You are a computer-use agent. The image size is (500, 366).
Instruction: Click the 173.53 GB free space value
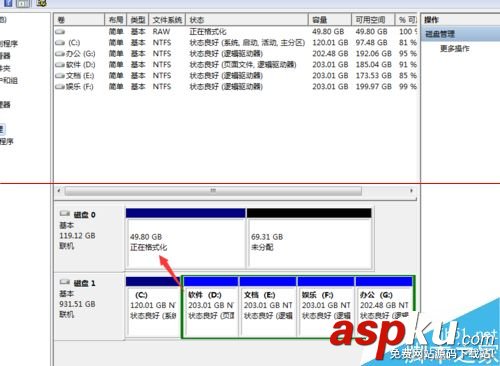tap(373, 76)
